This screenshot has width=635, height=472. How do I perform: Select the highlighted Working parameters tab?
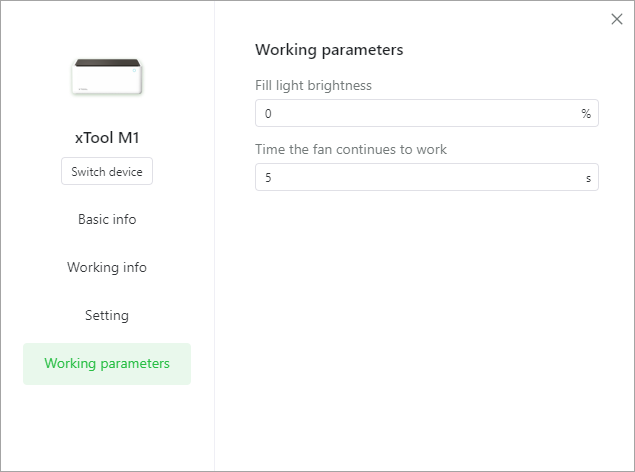[107, 364]
